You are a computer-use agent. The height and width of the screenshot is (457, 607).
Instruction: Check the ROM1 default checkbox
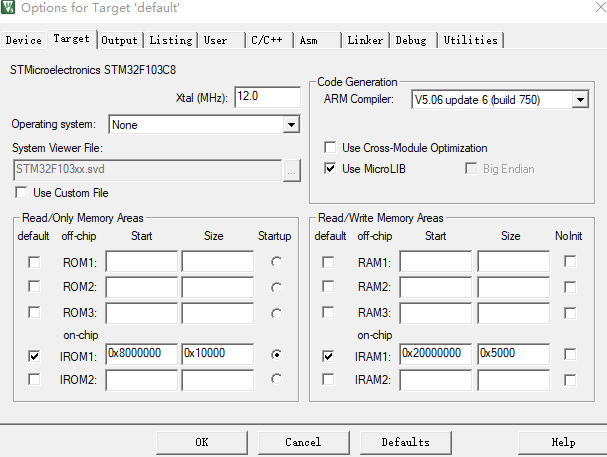click(x=34, y=262)
